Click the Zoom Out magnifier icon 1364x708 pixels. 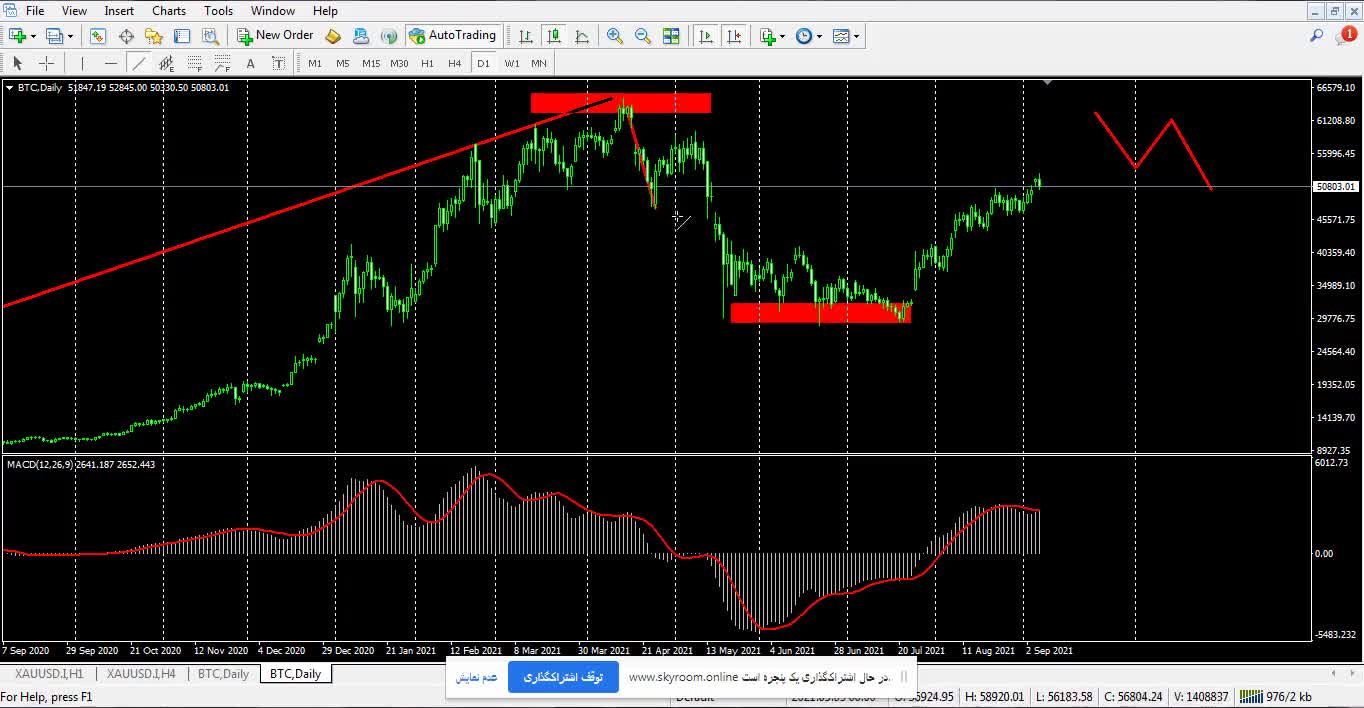pyautogui.click(x=642, y=35)
